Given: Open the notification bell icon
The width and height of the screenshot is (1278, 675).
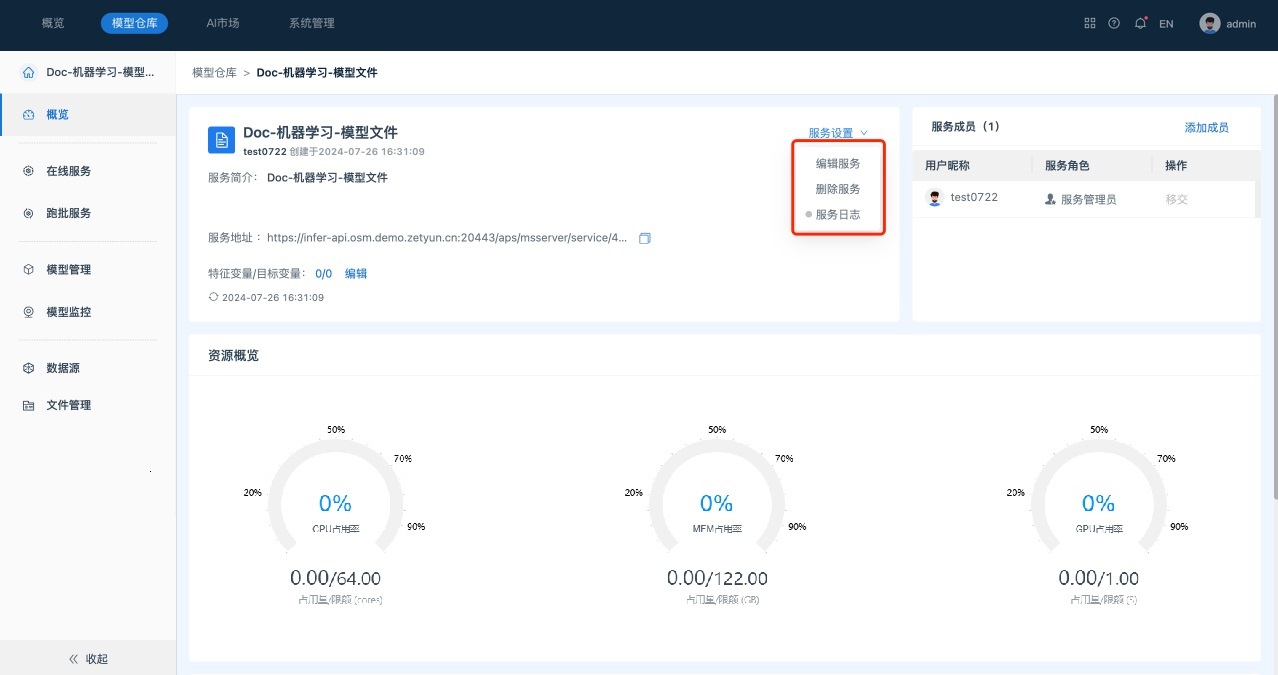Looking at the screenshot, I should pyautogui.click(x=1140, y=23).
